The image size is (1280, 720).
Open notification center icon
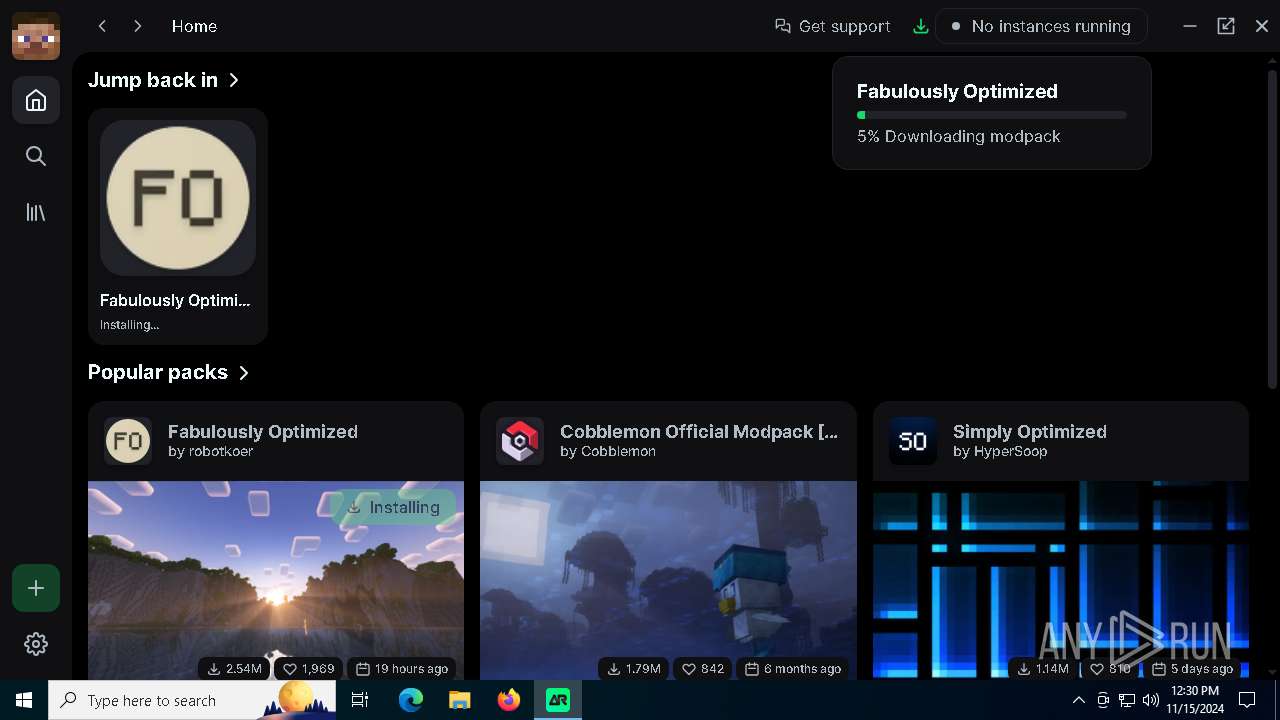click(1247, 700)
